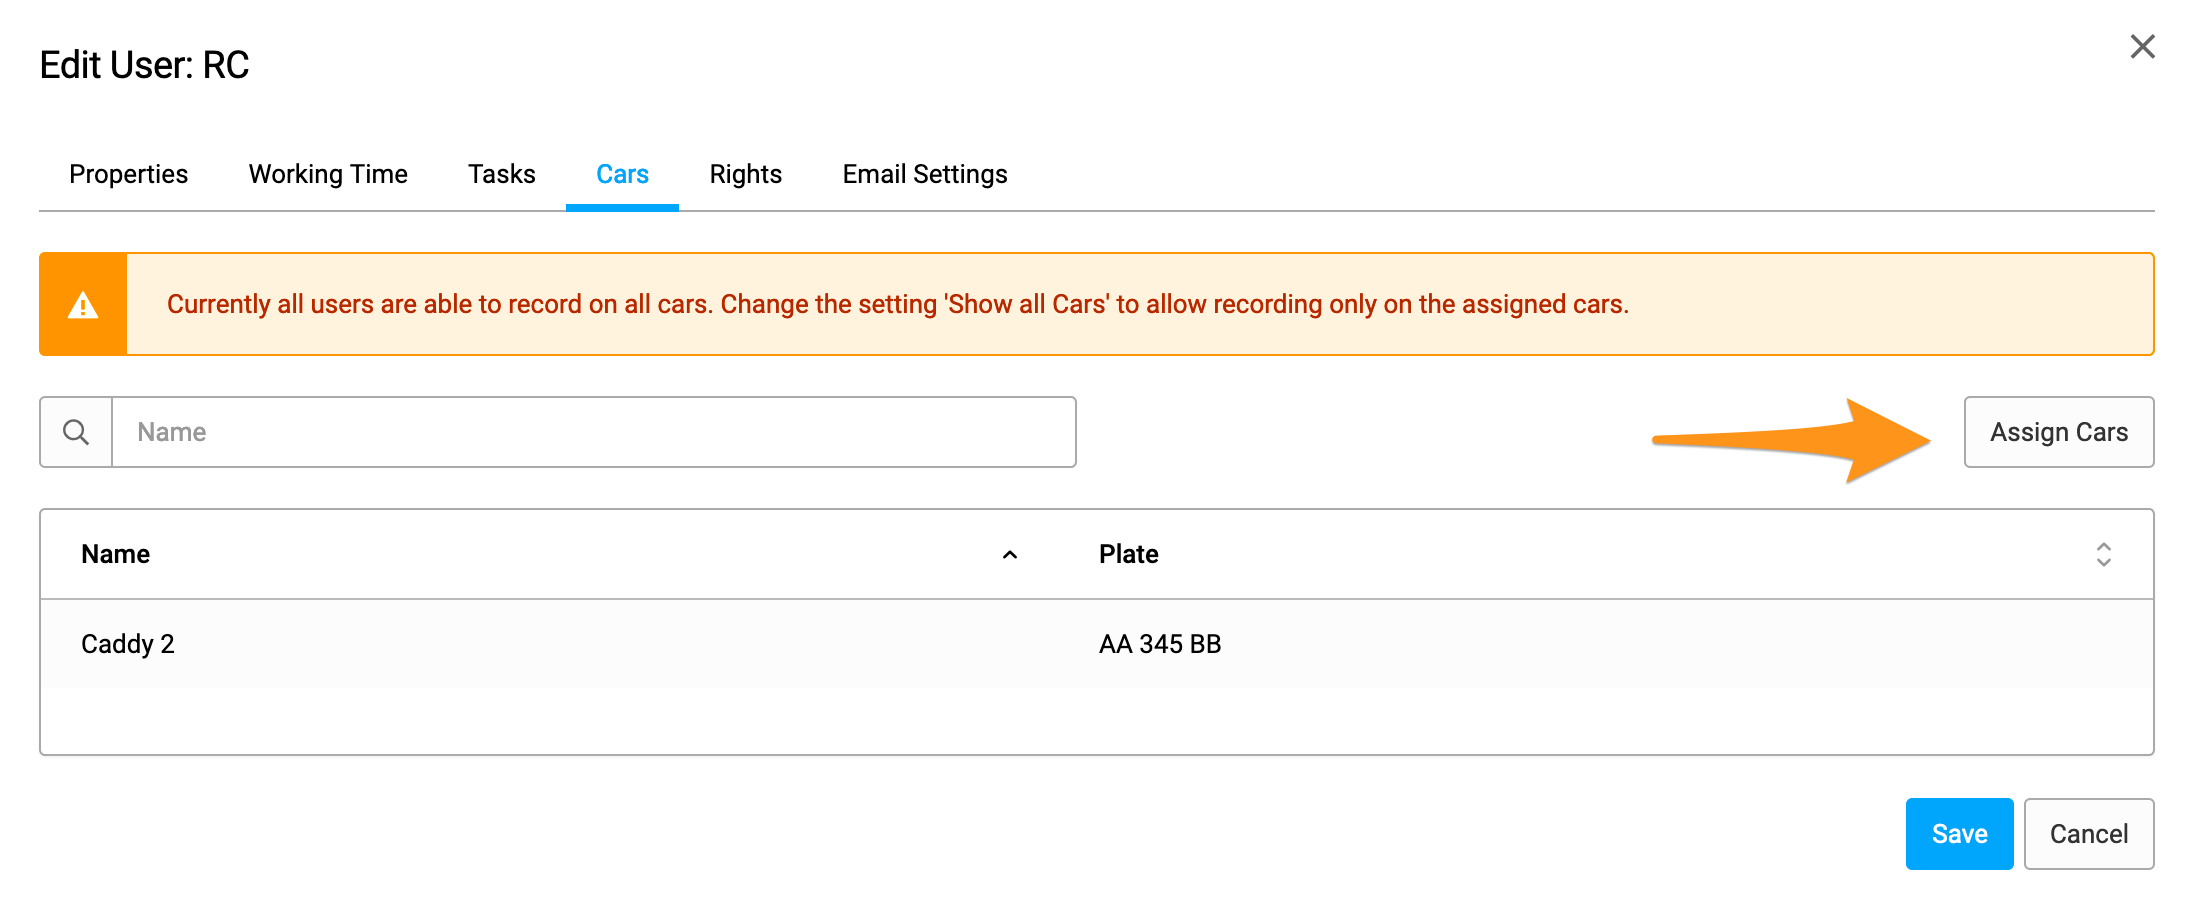Viewport: 2192px width, 908px height.
Task: Go to the Rights tab
Action: (745, 174)
